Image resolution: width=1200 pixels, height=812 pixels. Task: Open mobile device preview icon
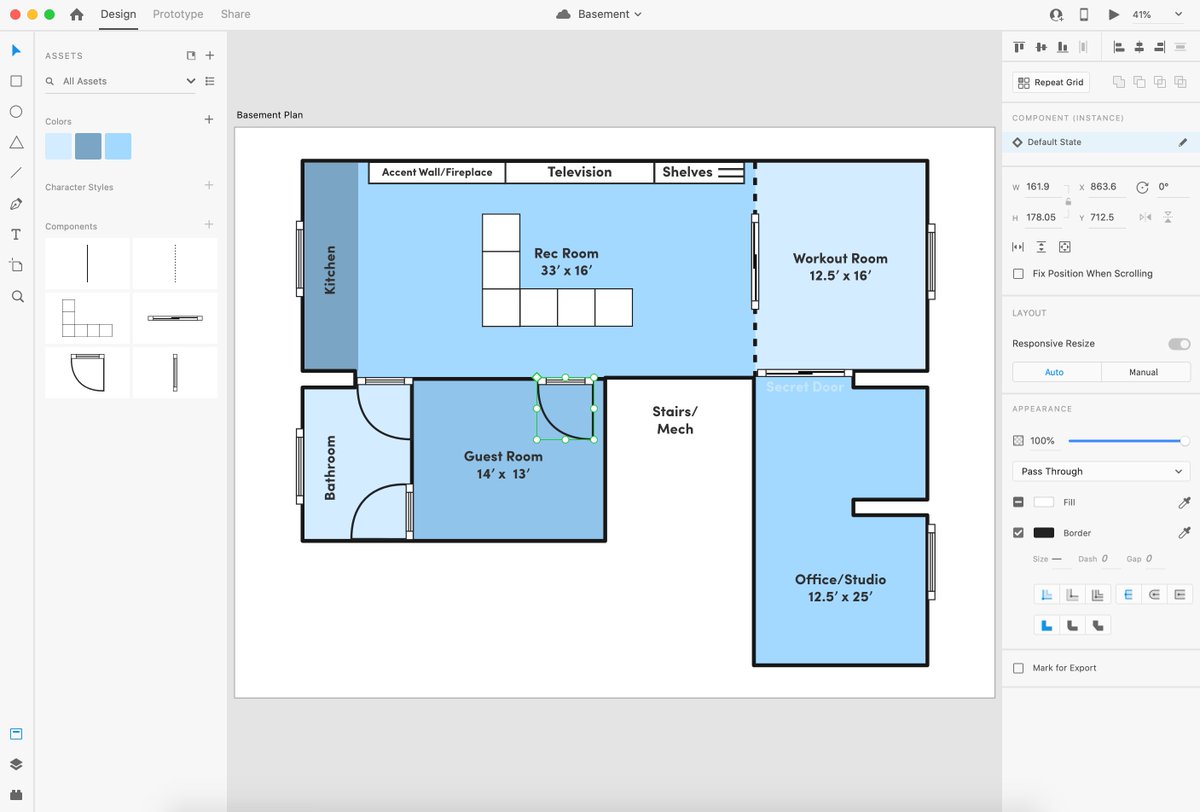pyautogui.click(x=1084, y=15)
